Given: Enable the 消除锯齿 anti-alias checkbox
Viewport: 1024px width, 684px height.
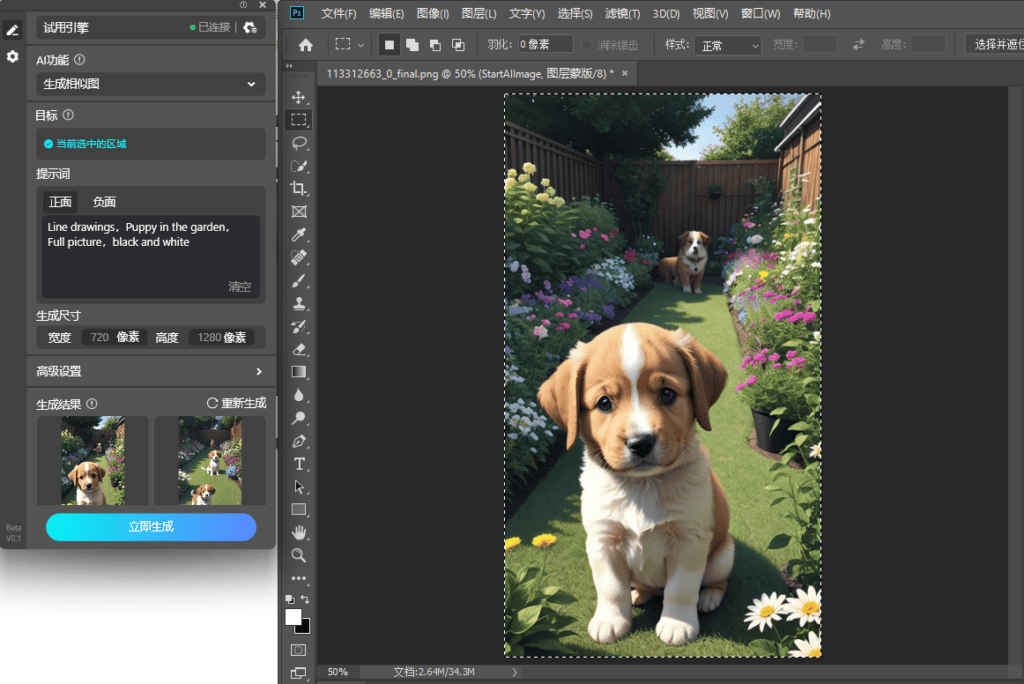Looking at the screenshot, I should coord(586,45).
